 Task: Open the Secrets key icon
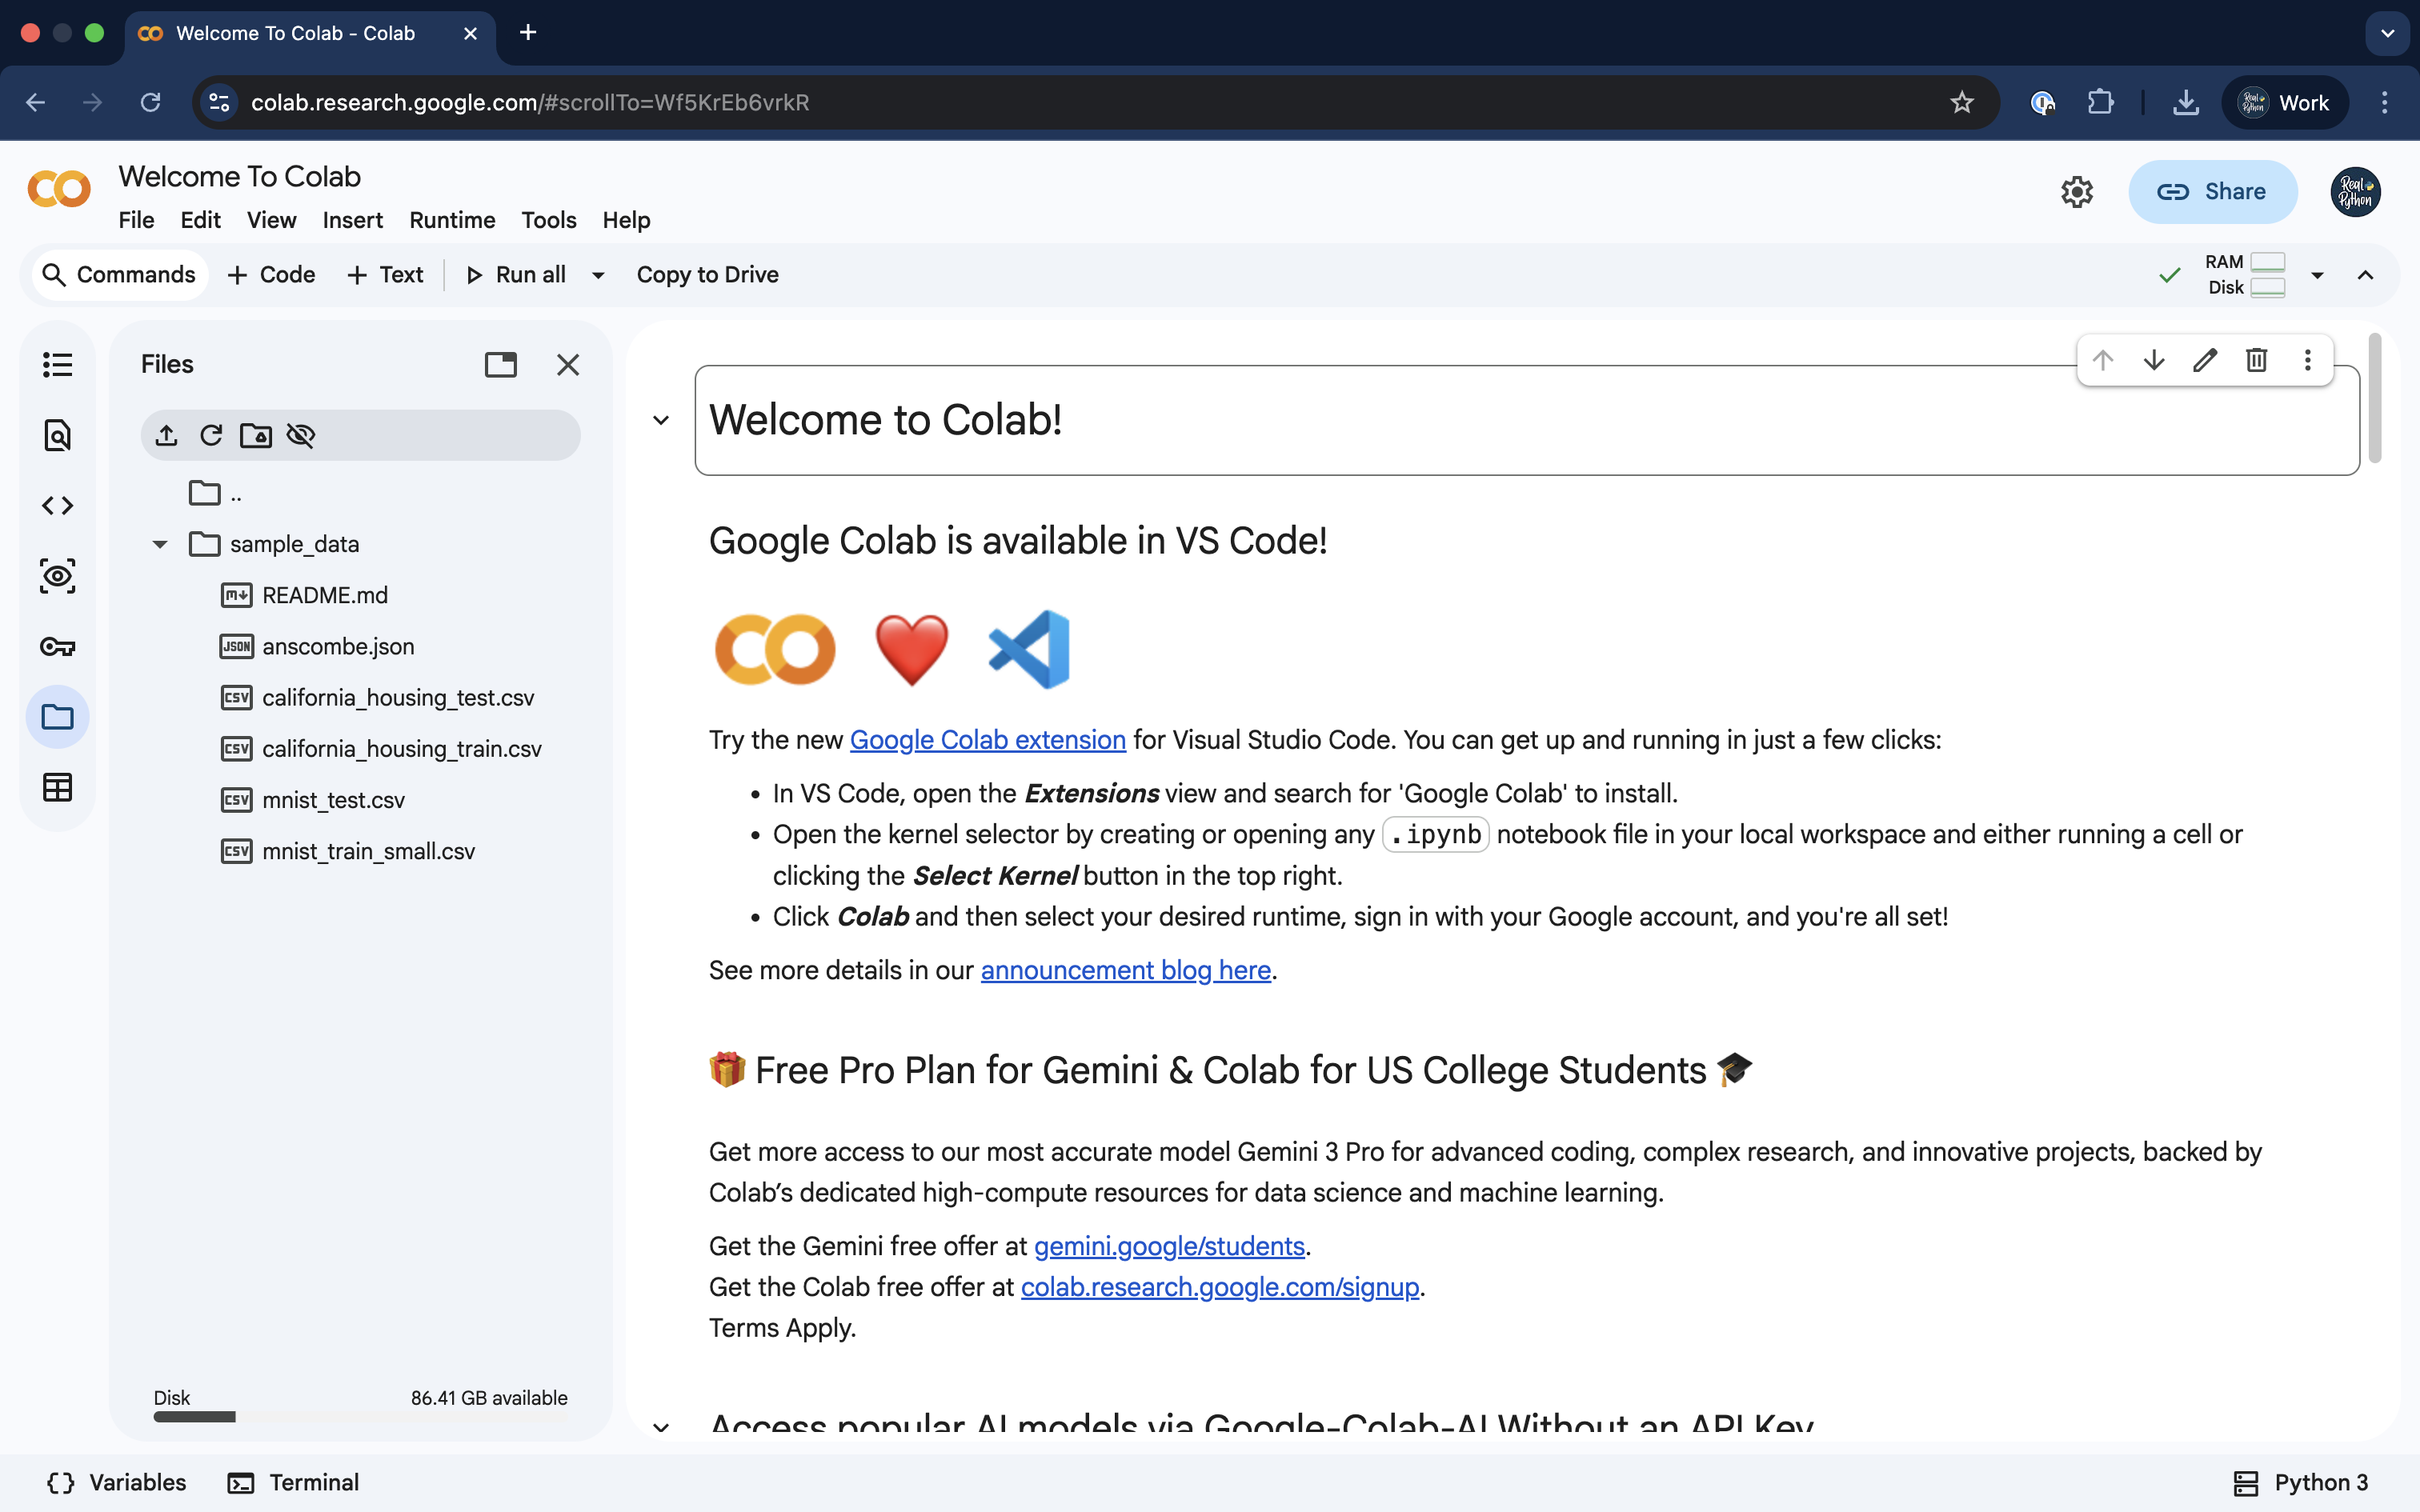(58, 647)
